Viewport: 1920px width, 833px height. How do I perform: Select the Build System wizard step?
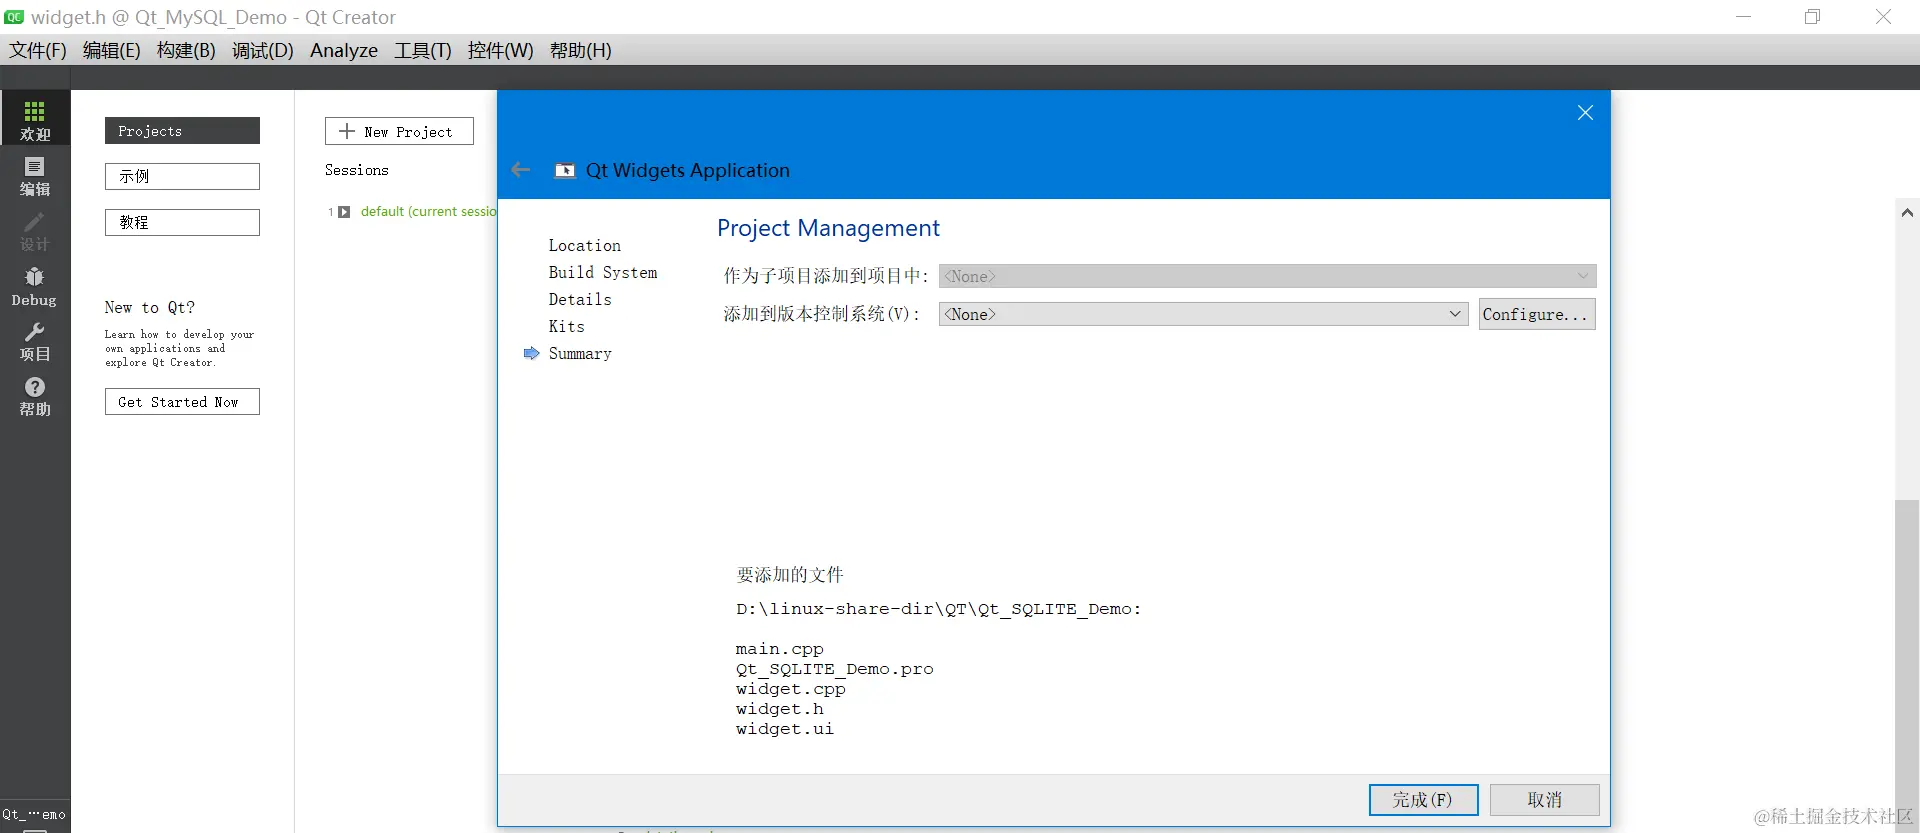(603, 273)
